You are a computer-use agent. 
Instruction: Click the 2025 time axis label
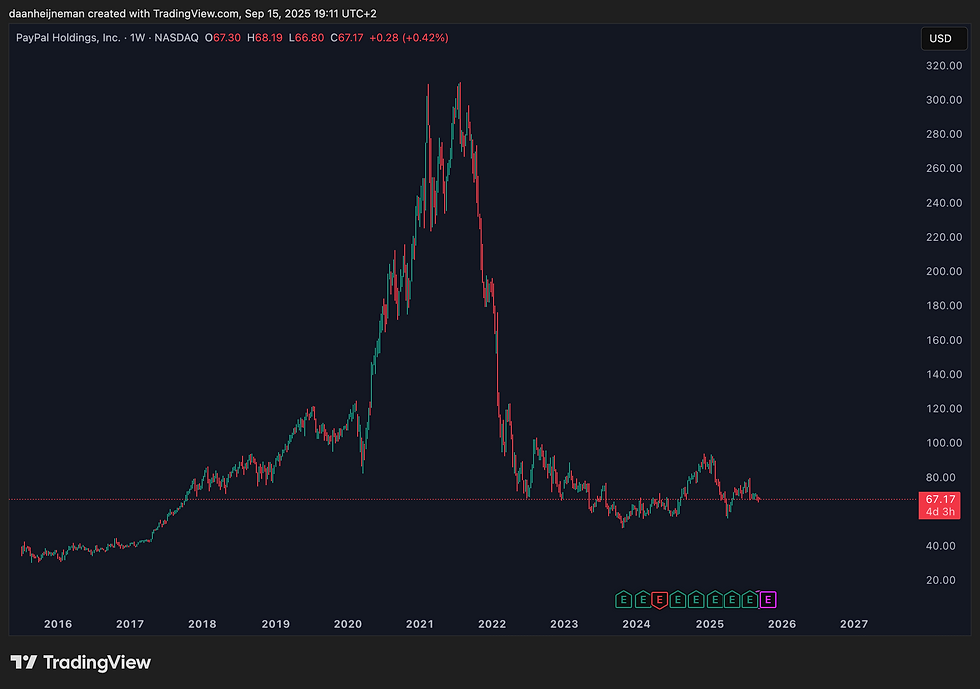tap(710, 624)
